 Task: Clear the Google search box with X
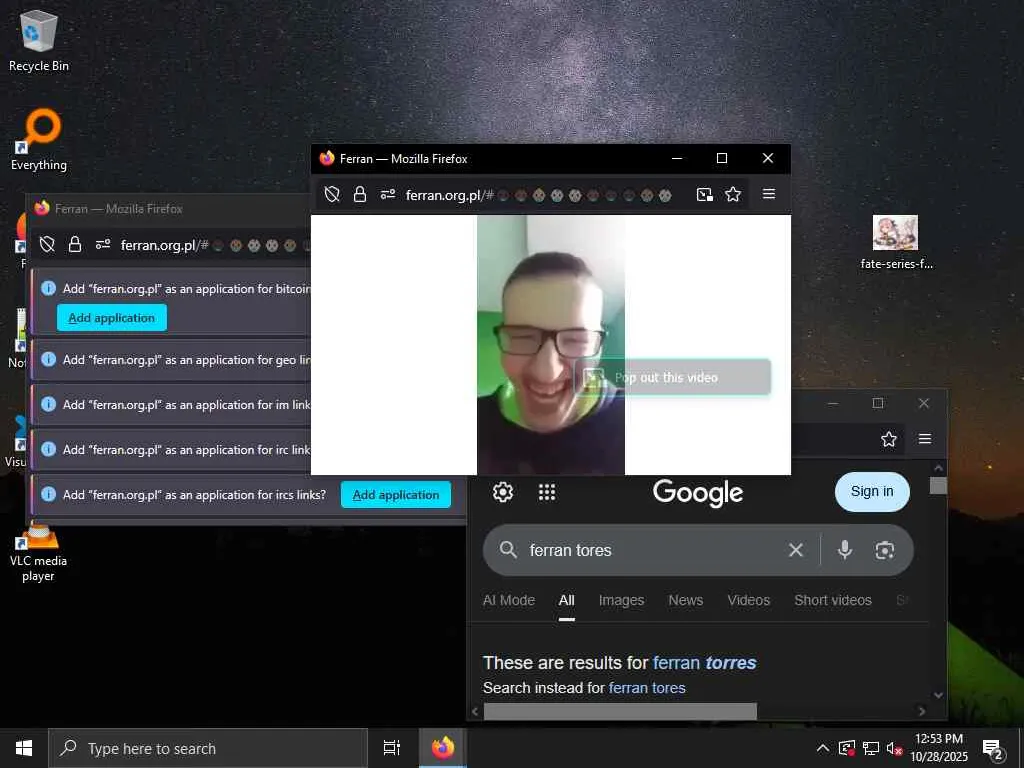click(795, 551)
